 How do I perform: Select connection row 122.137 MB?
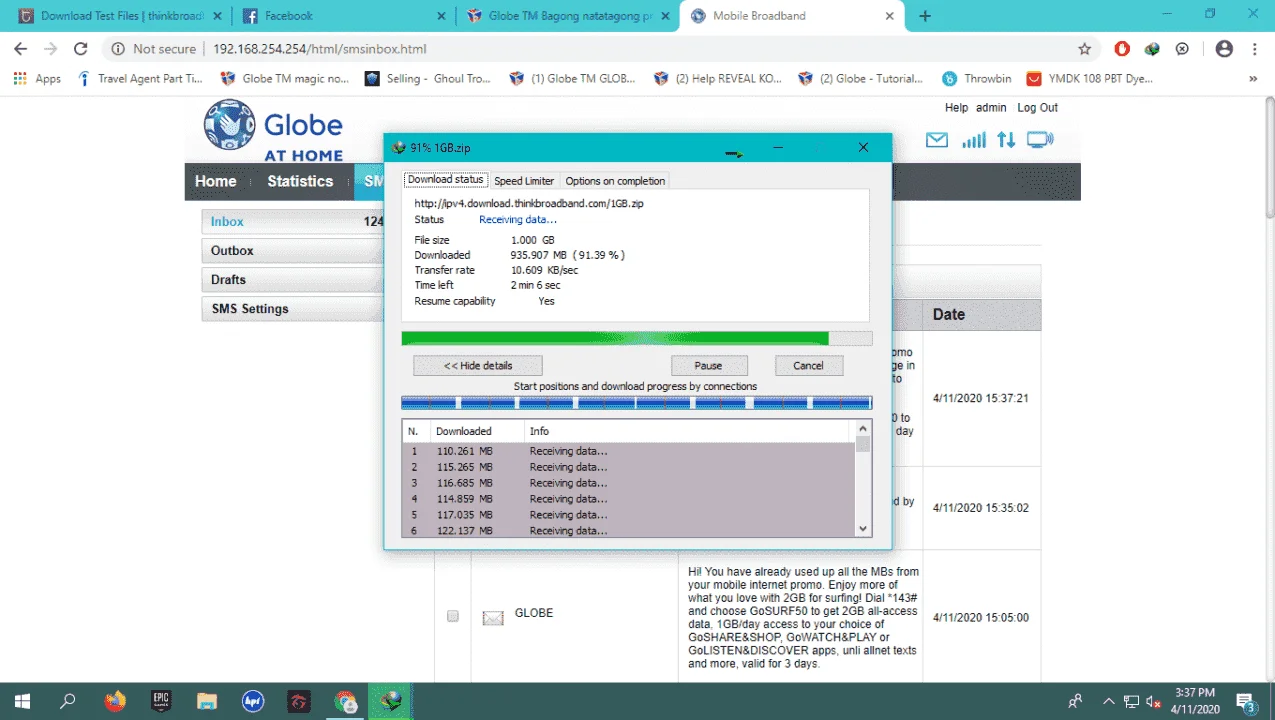629,530
